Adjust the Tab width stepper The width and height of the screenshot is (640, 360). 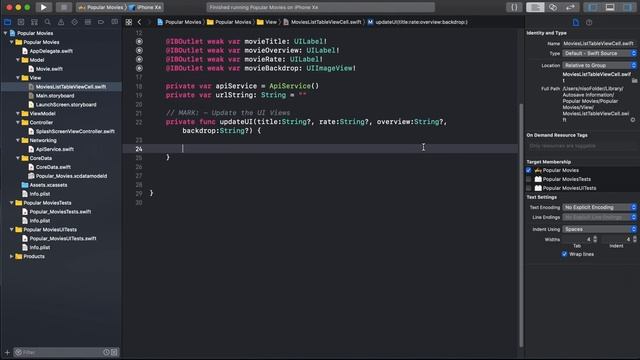coord(595,239)
